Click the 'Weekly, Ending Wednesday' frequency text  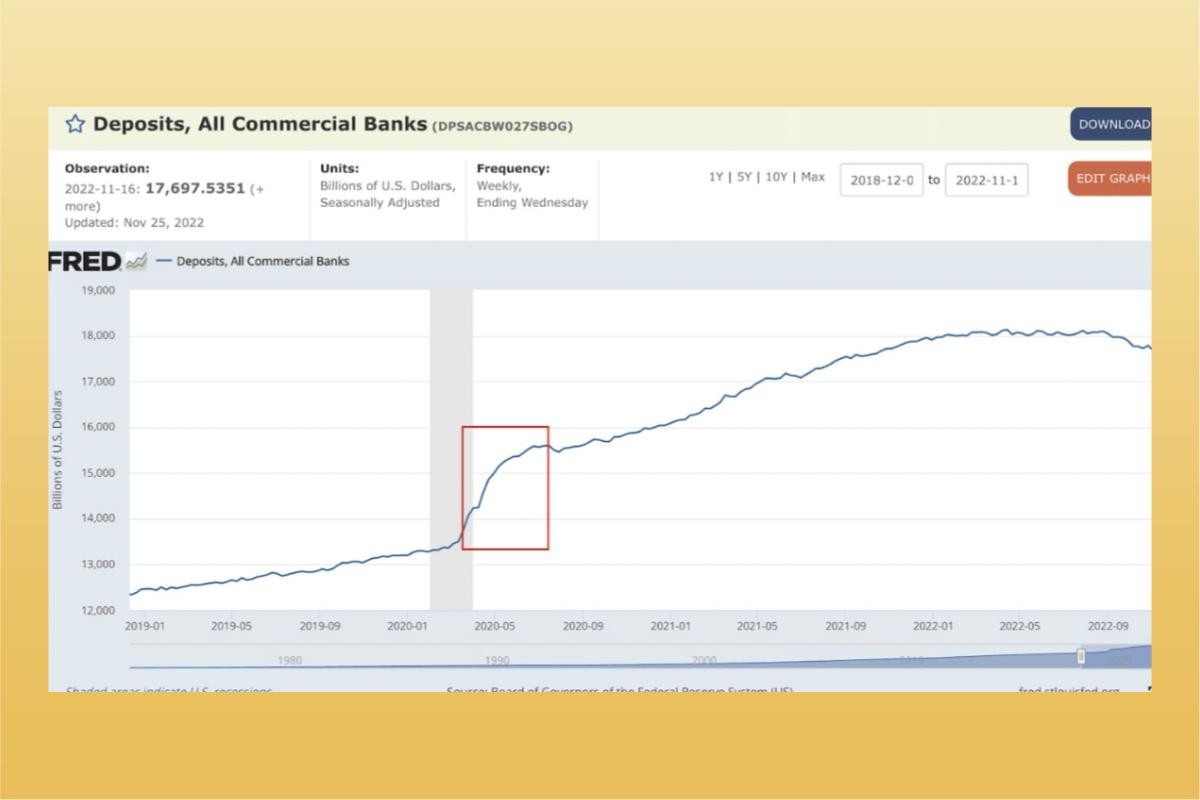[x=532, y=194]
